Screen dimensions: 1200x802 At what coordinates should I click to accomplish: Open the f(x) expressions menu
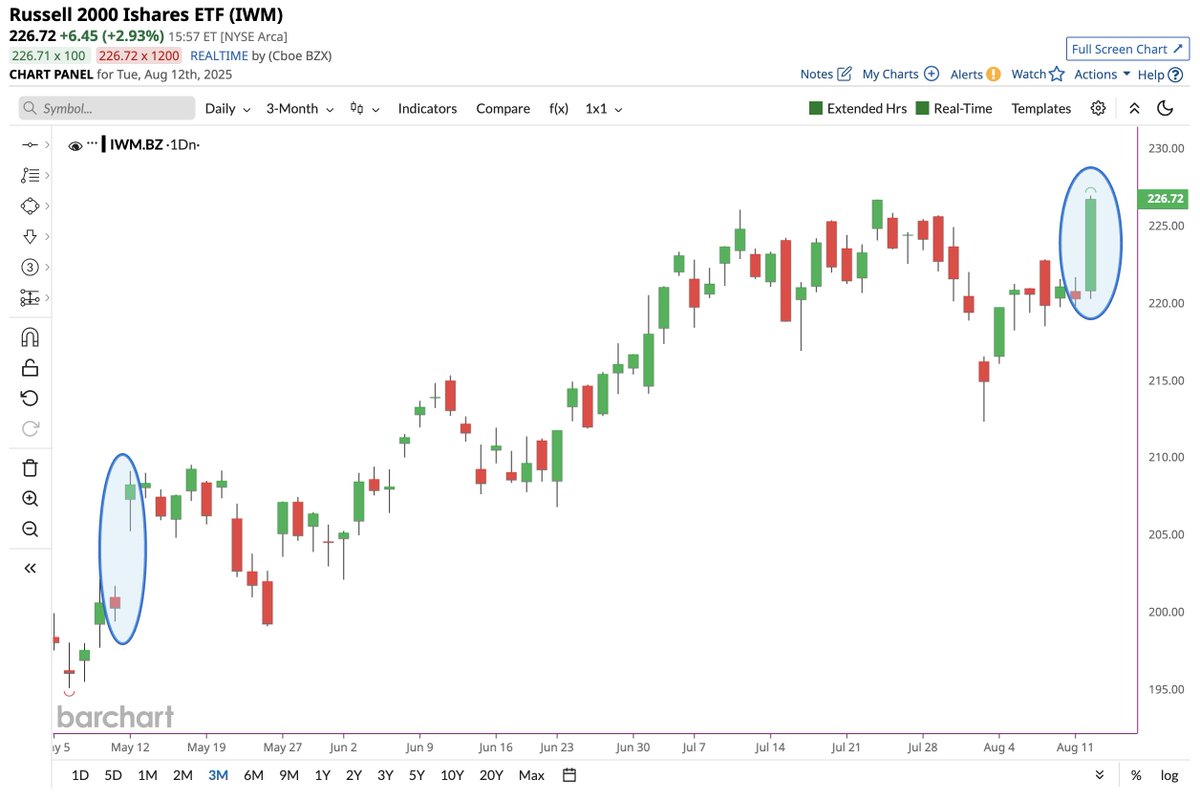pyautogui.click(x=558, y=108)
